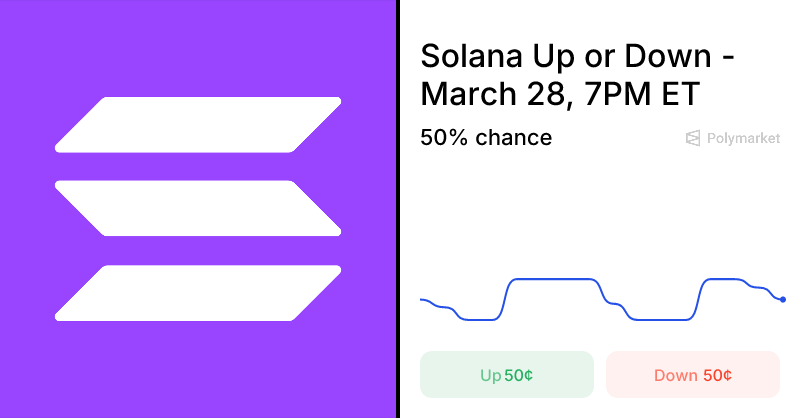This screenshot has height=418, width=800.
Task: Click the chart line's left starting point
Action: pos(422,299)
